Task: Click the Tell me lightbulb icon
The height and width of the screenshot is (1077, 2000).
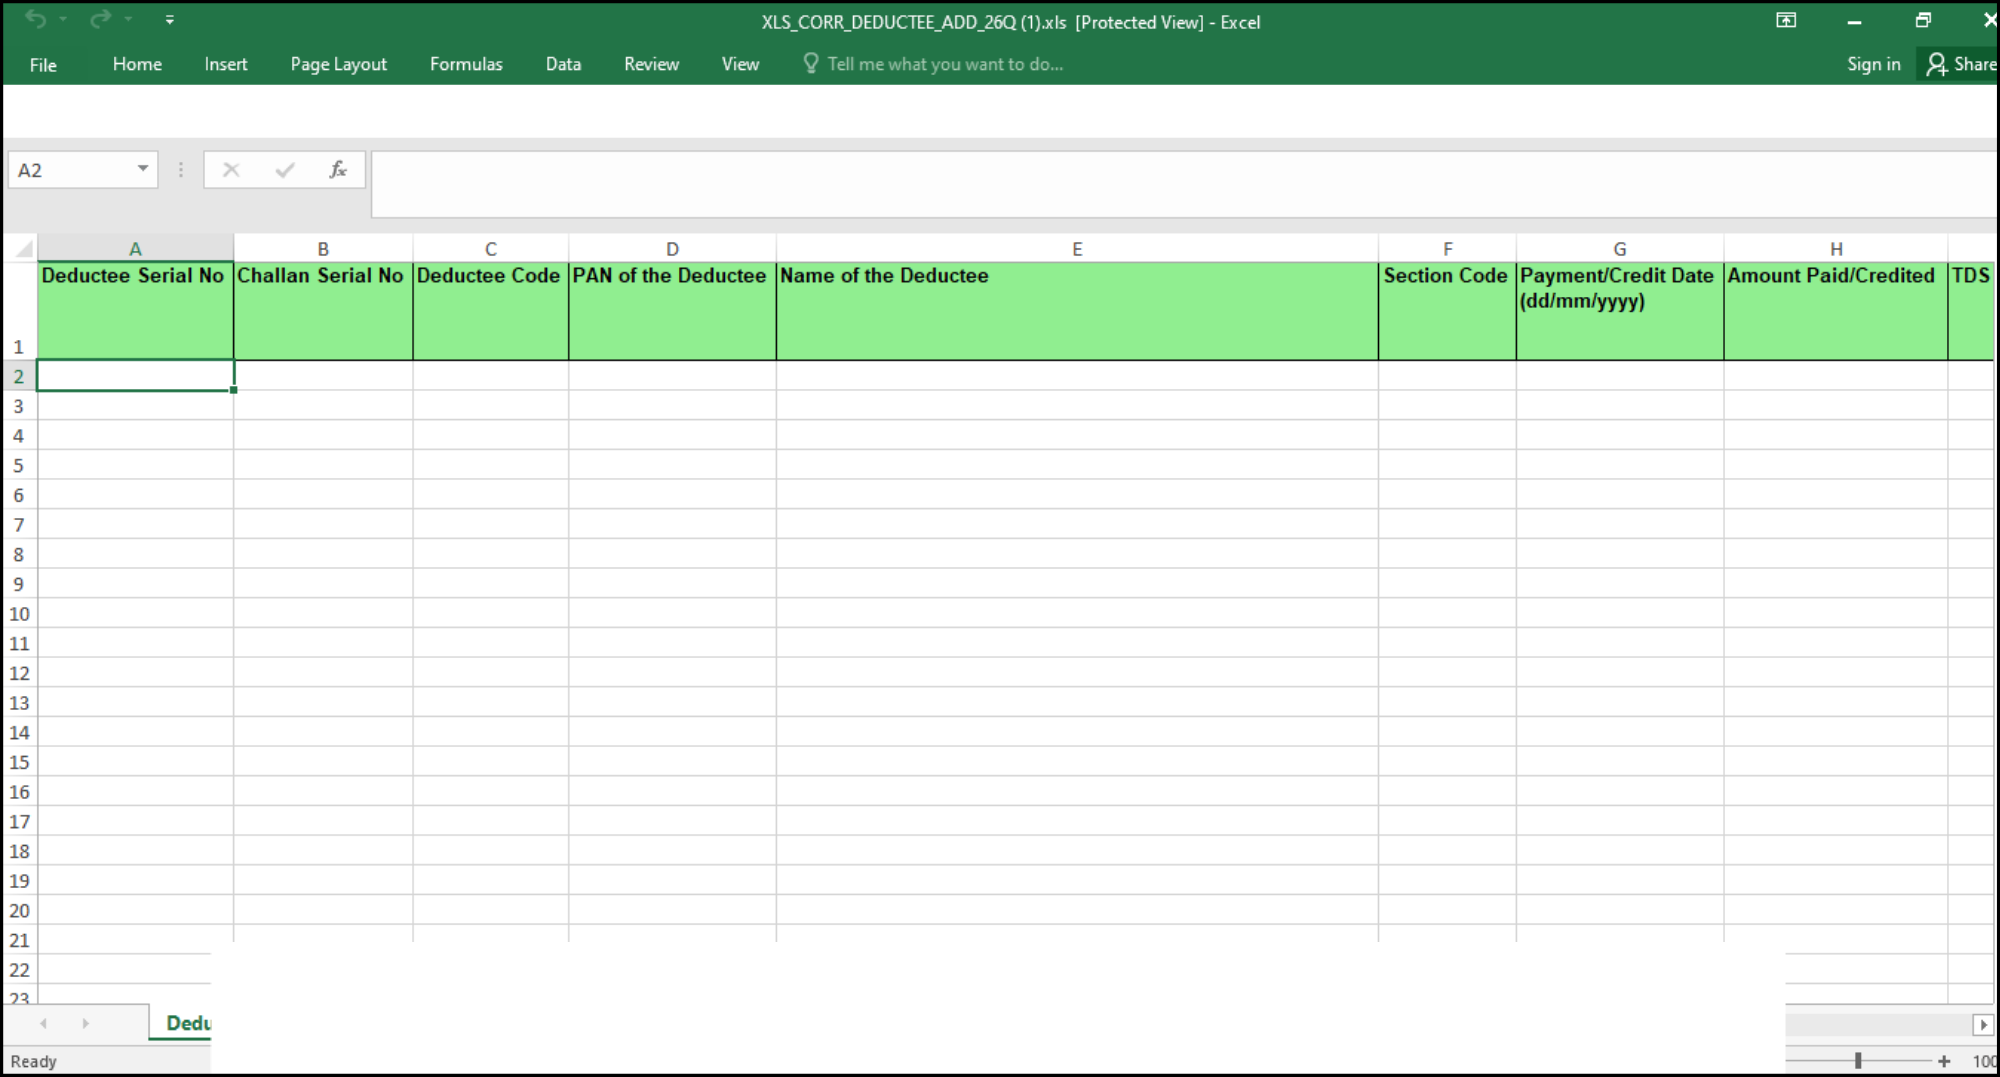Action: click(x=811, y=63)
